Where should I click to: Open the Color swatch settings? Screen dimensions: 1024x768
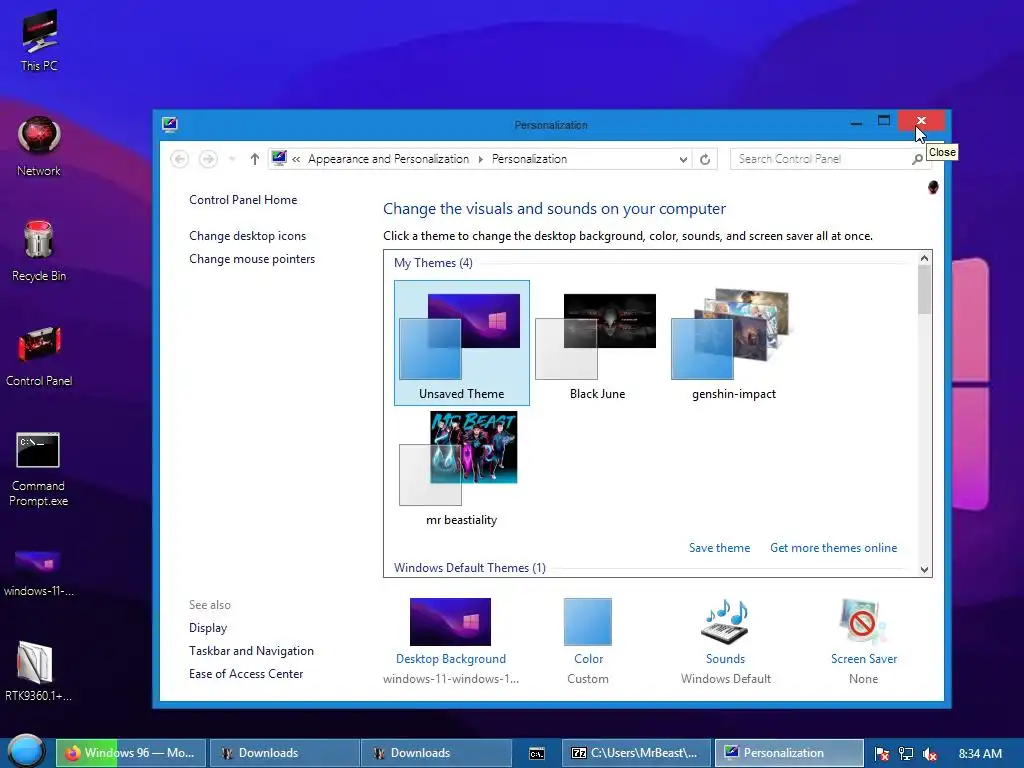tap(588, 622)
